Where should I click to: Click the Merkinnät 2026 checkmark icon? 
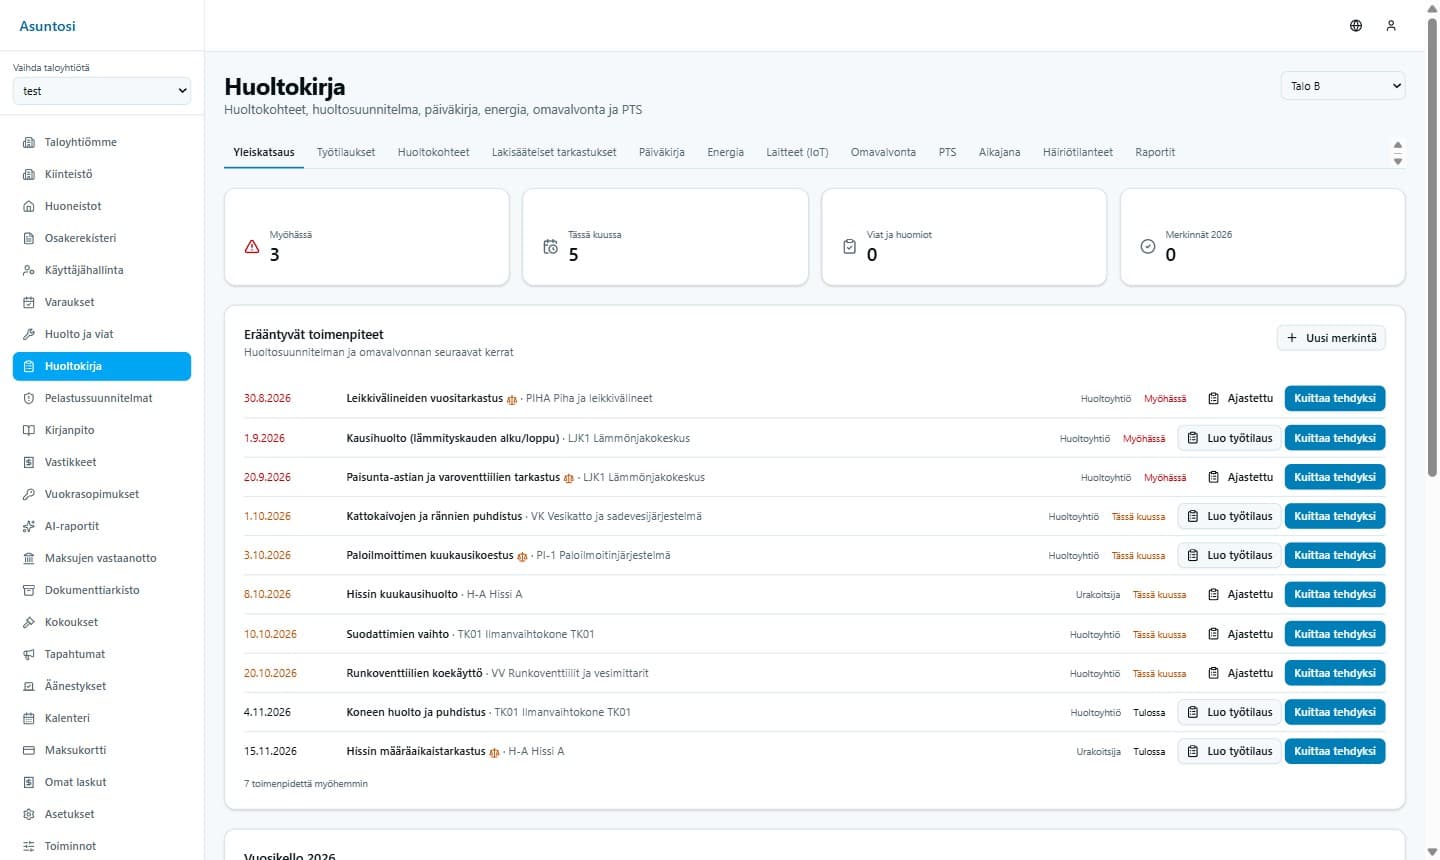click(x=1148, y=246)
